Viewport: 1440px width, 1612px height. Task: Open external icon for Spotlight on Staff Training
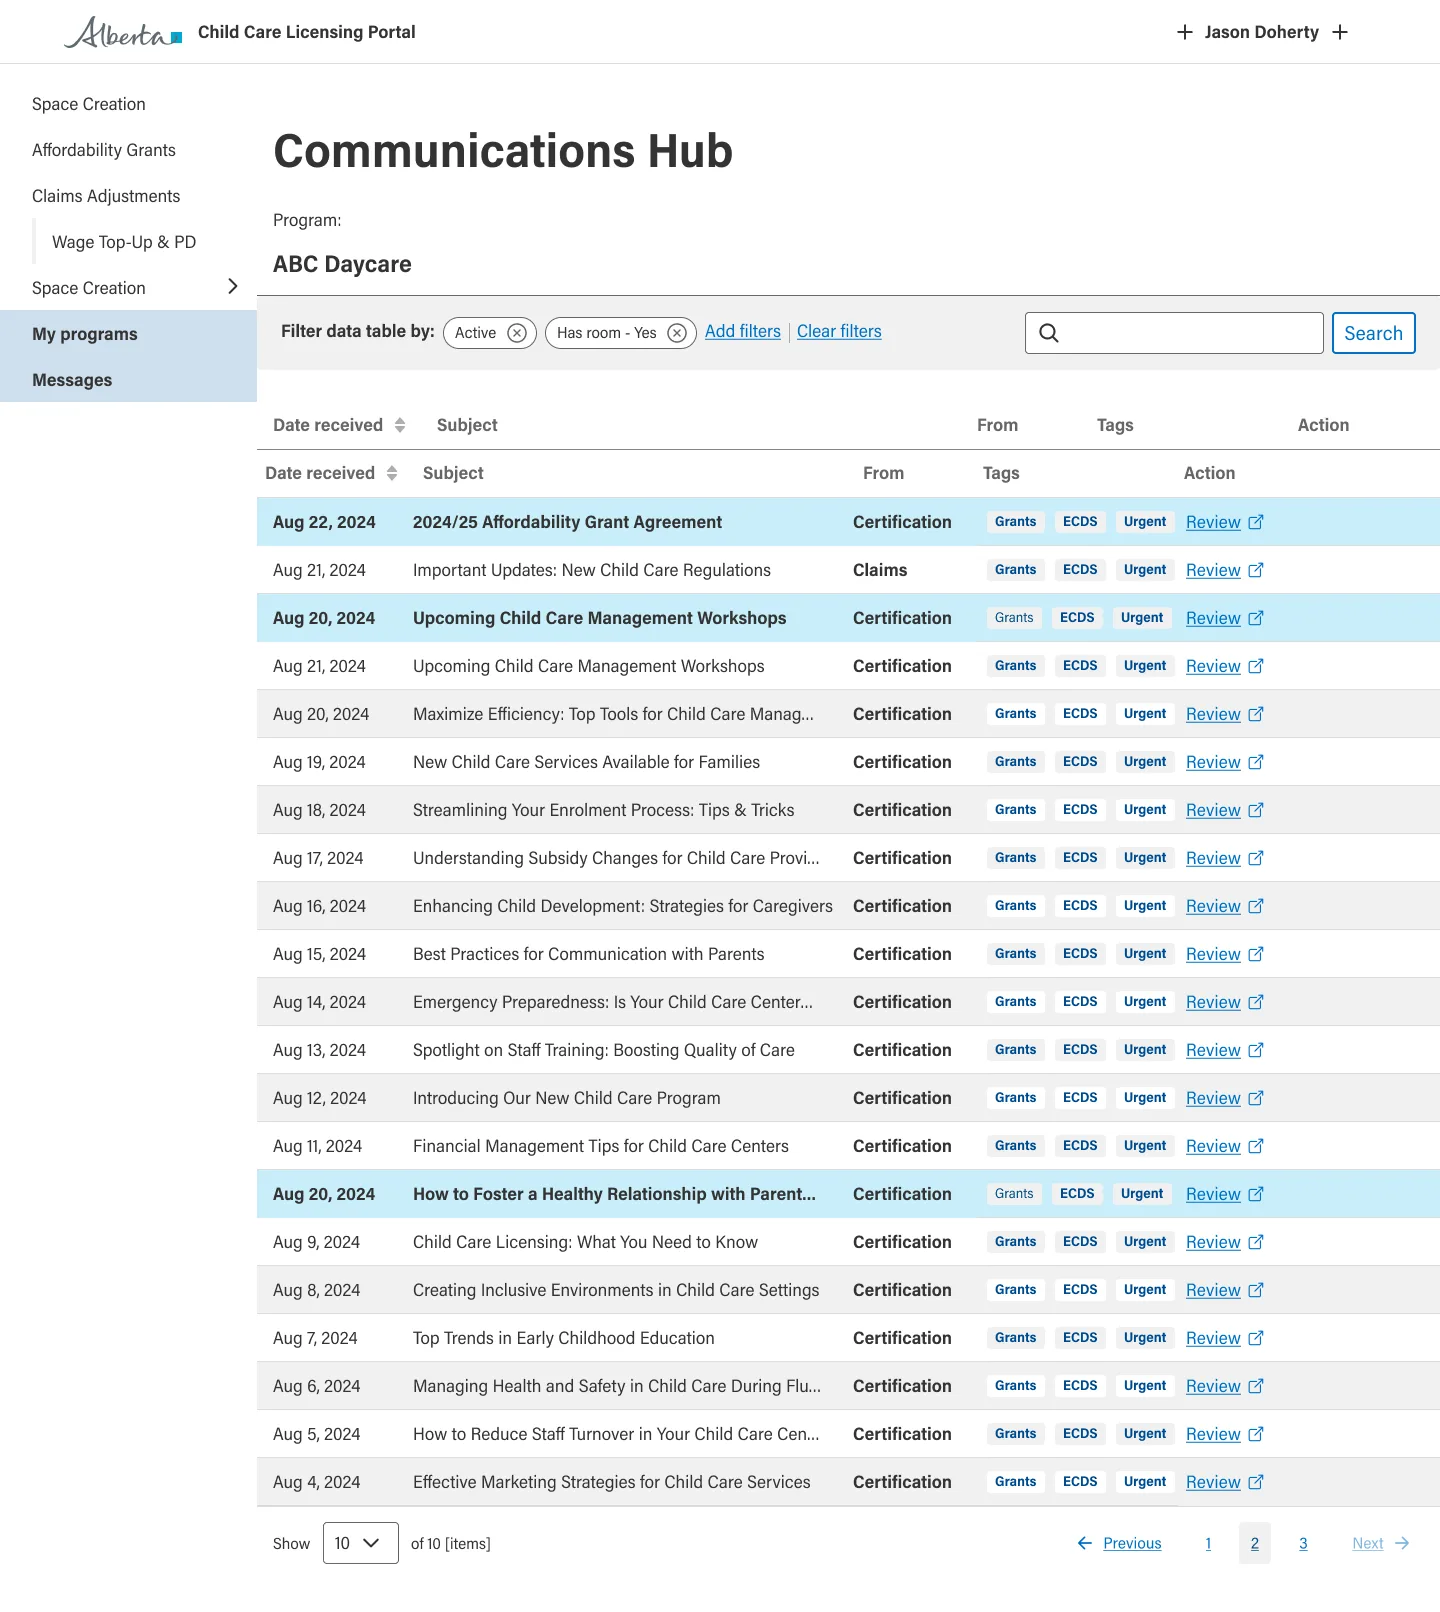tap(1256, 1050)
